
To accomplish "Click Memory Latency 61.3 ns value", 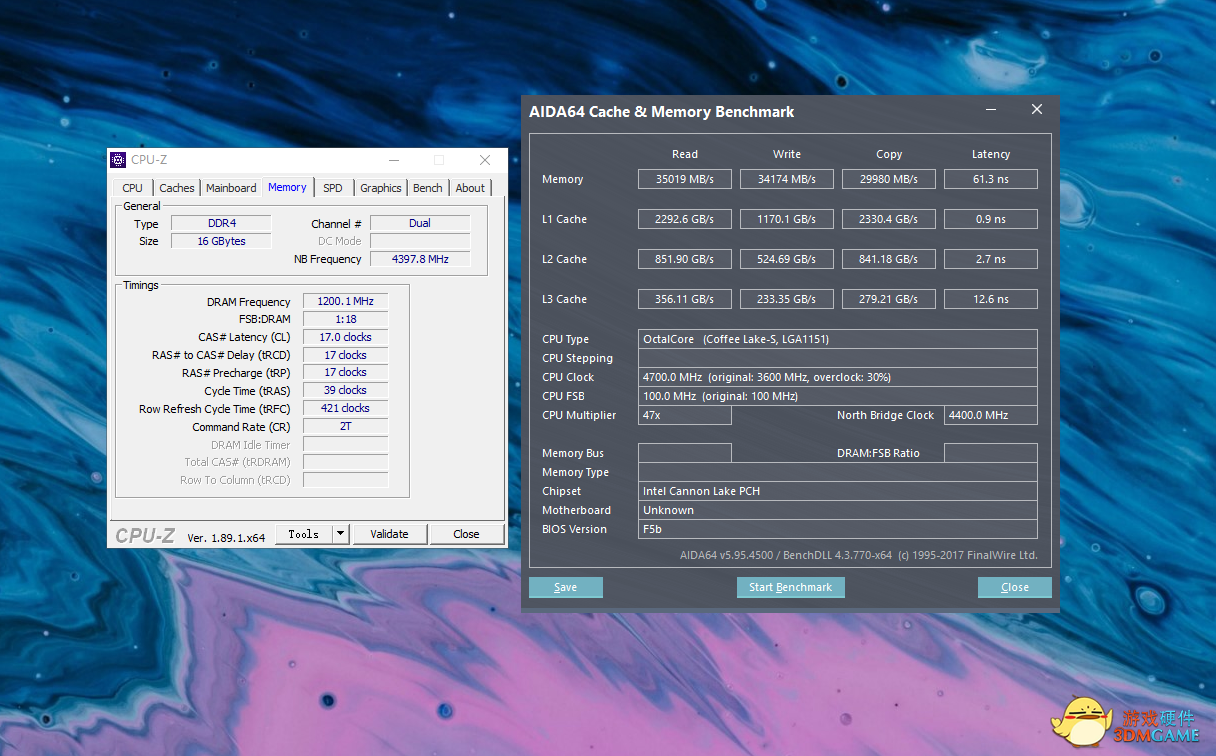I will 991,179.
